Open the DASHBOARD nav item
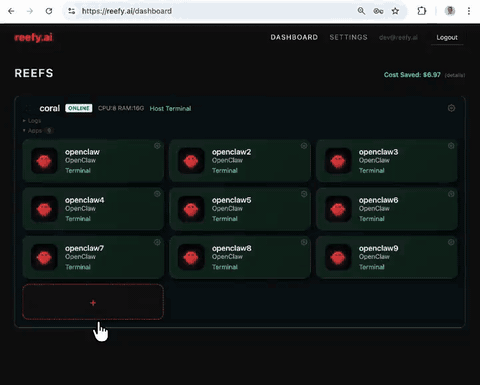The height and width of the screenshot is (385, 480). point(294,37)
